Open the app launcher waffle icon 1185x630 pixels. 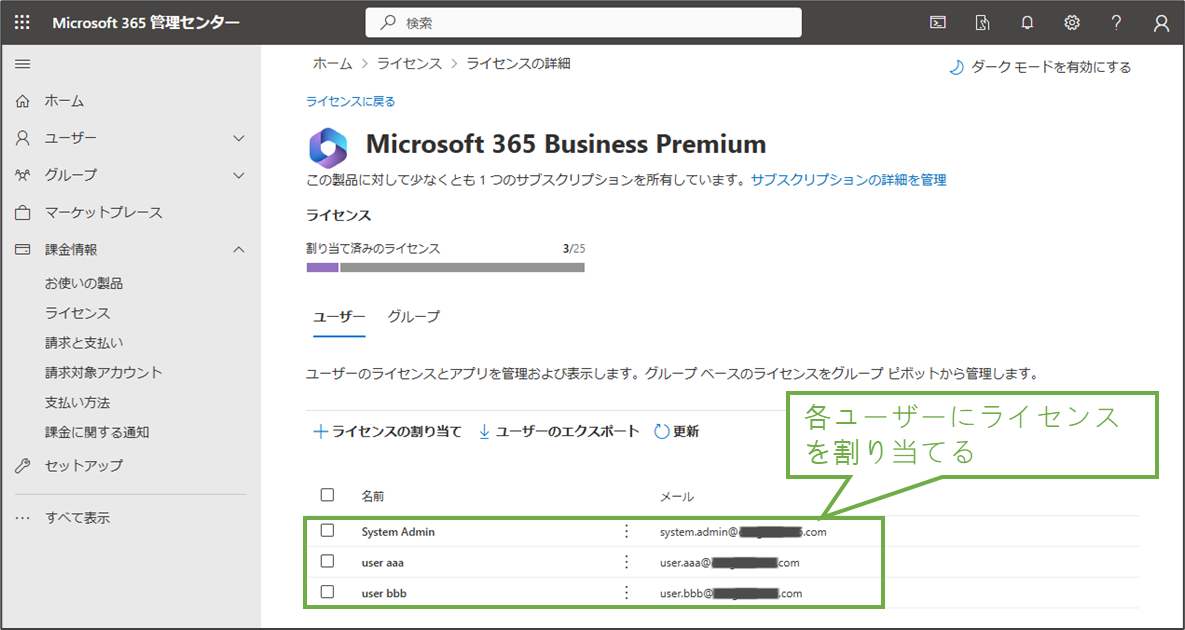point(23,23)
